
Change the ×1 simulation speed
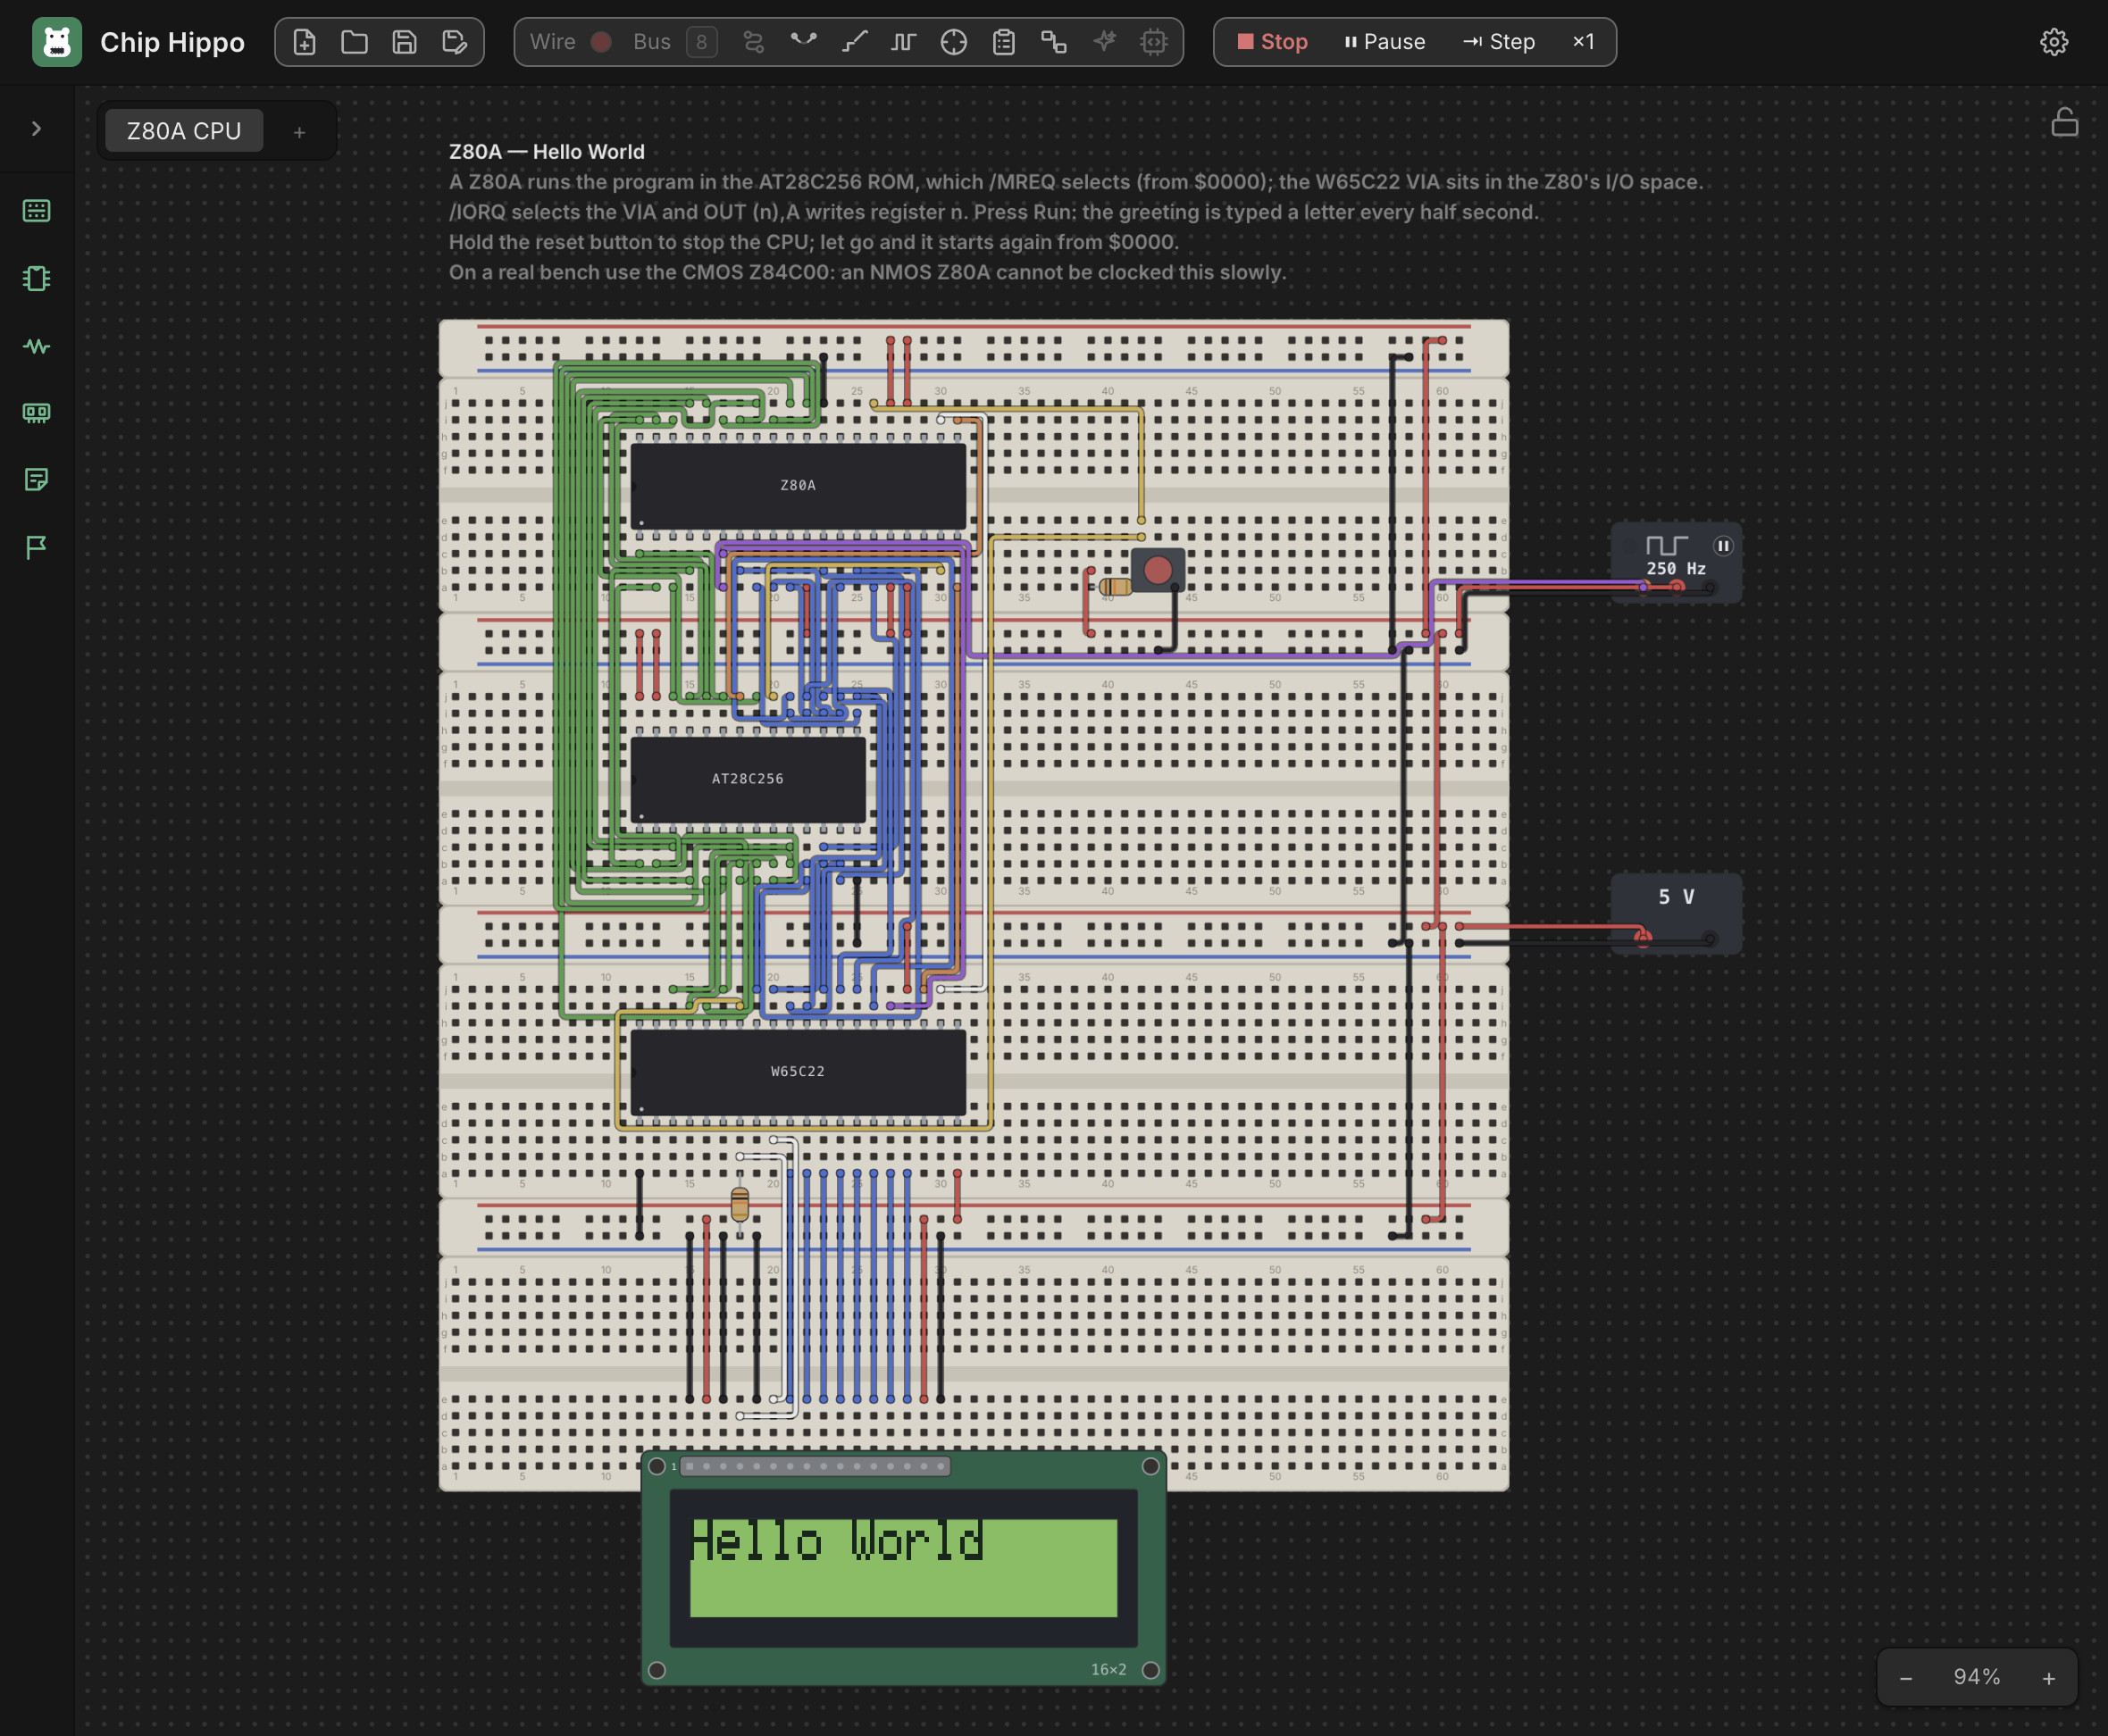[1583, 42]
